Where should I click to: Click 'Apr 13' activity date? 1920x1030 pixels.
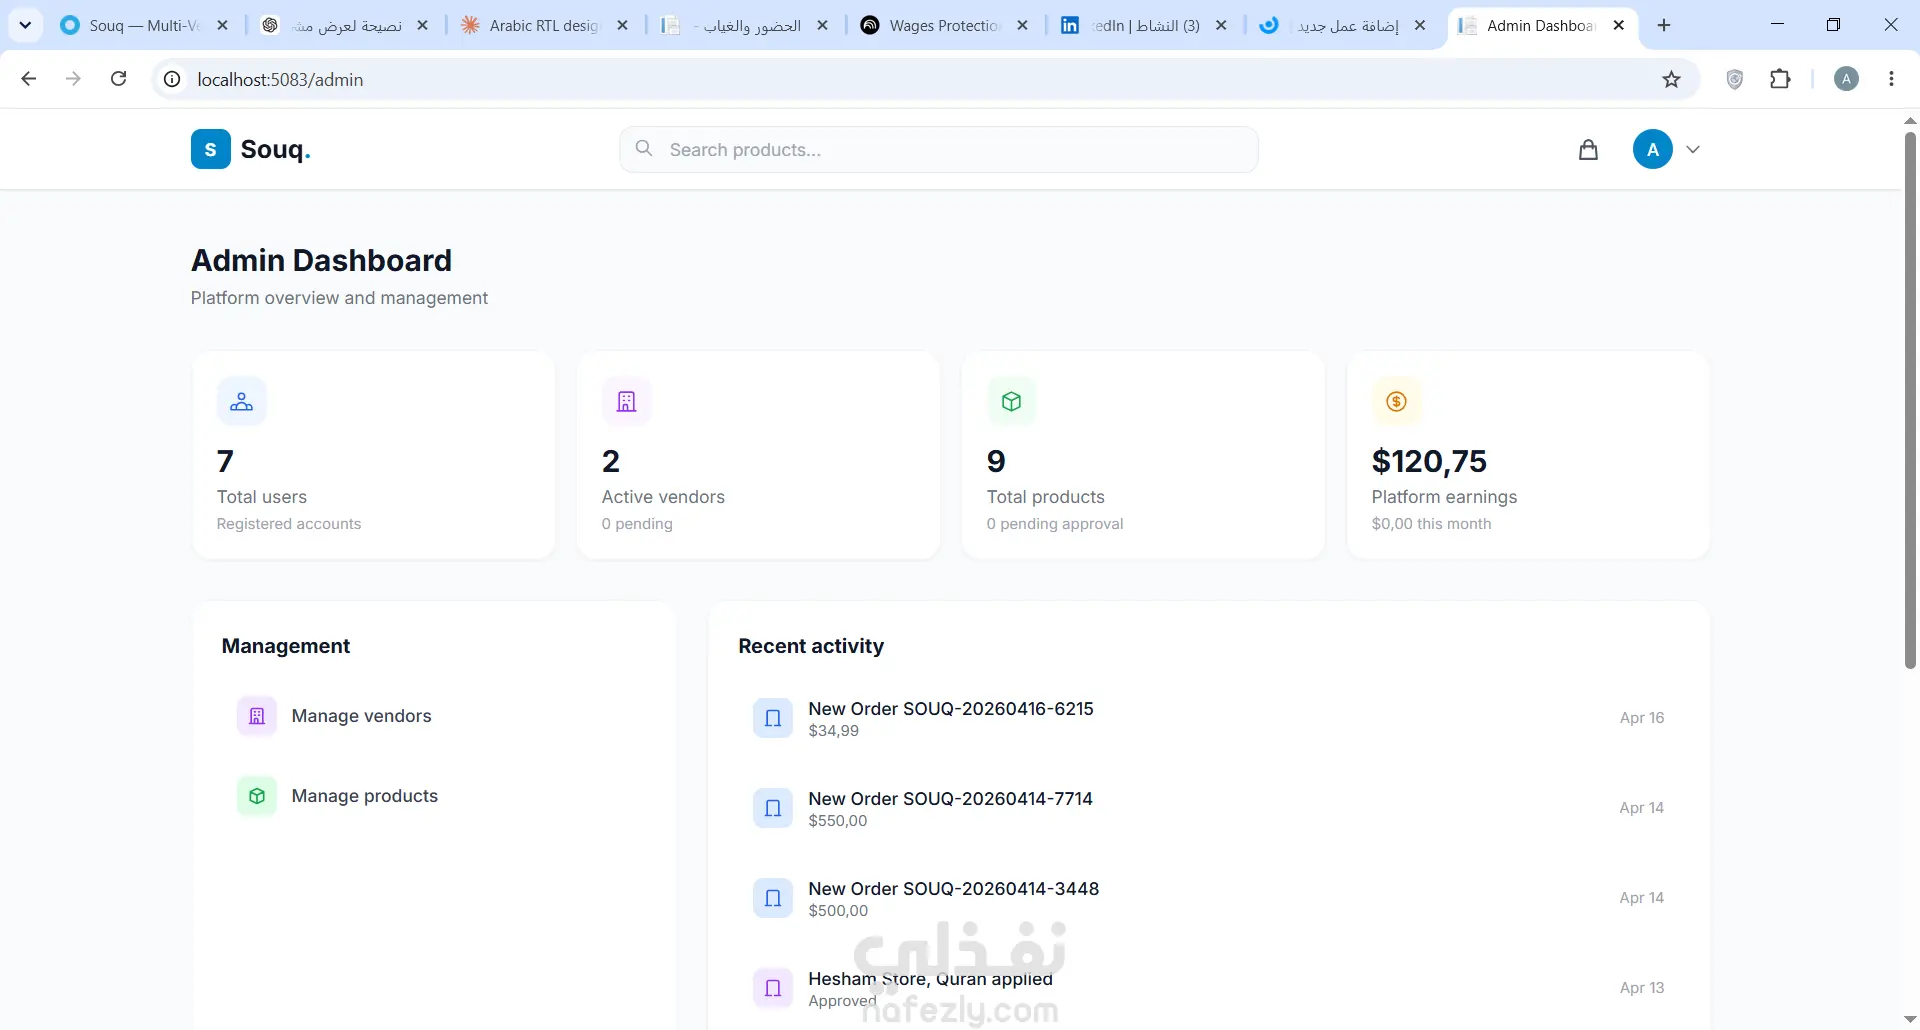point(1642,988)
